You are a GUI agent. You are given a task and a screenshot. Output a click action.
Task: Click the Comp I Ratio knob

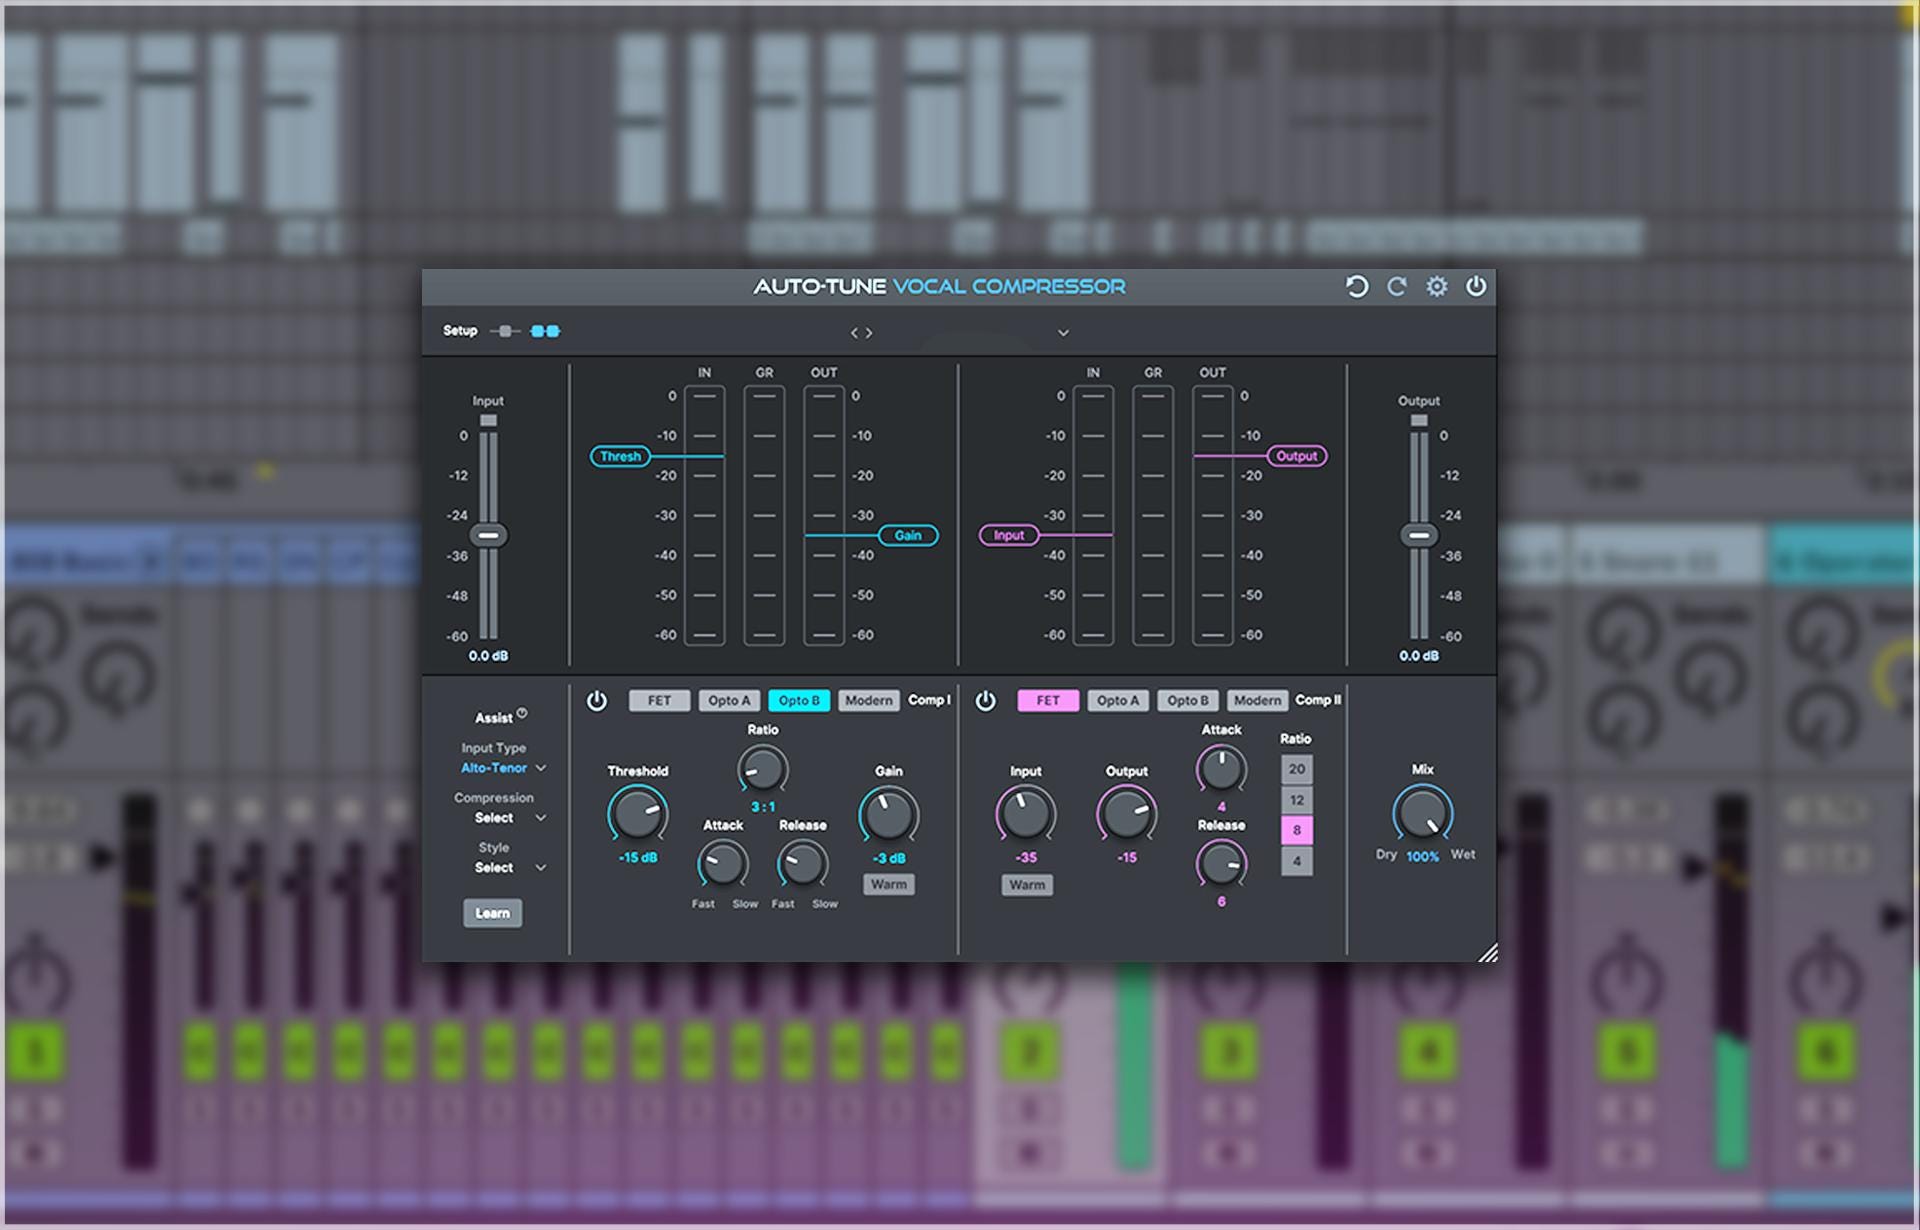tap(763, 770)
